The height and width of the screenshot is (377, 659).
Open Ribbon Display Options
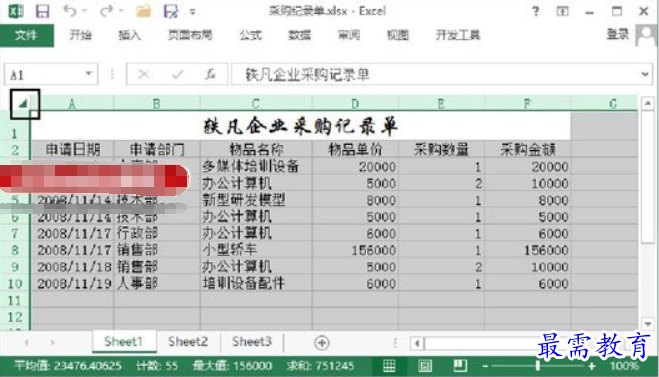(x=562, y=11)
